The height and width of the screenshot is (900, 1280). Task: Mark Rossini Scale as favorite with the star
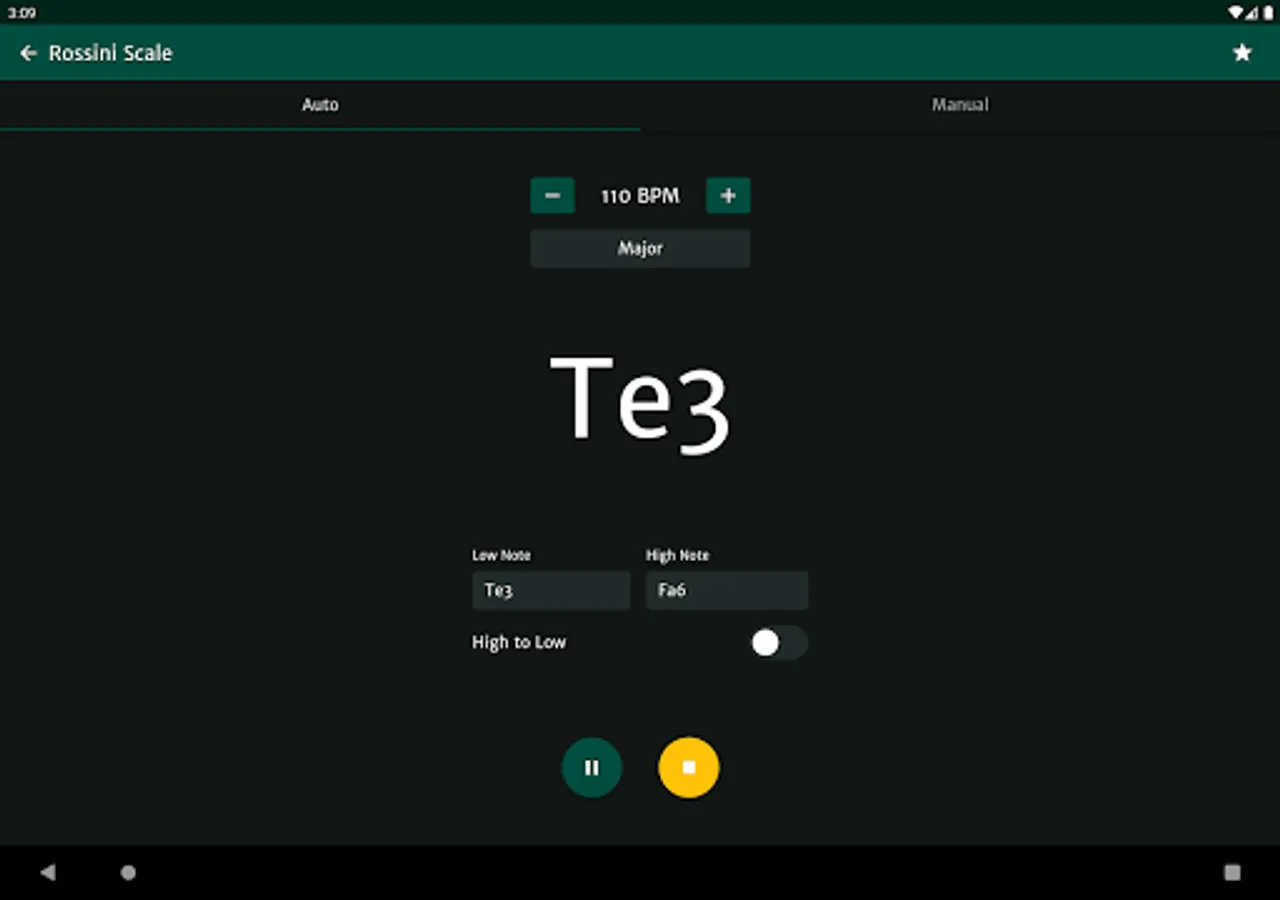(x=1242, y=53)
